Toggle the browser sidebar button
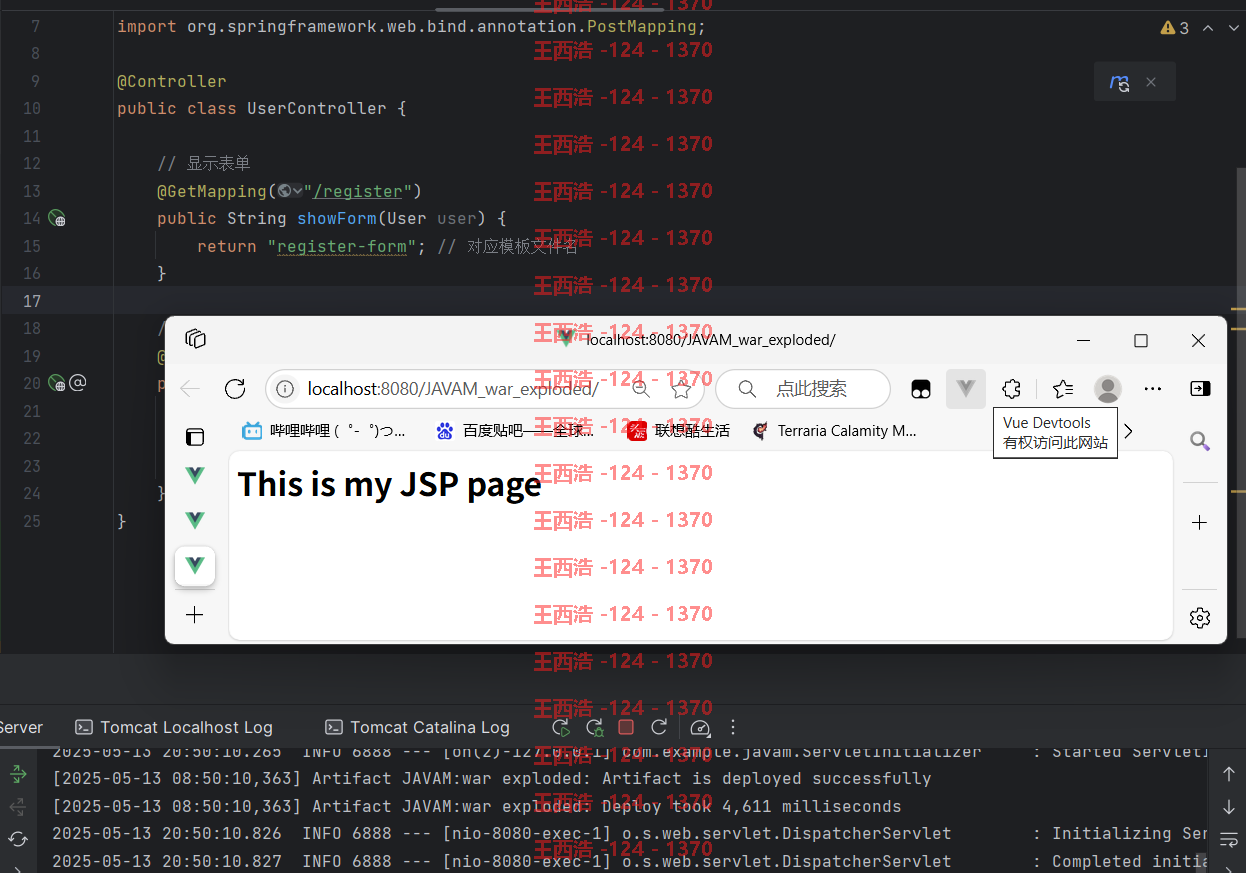Viewport: 1246px width, 873px height. click(x=1200, y=389)
